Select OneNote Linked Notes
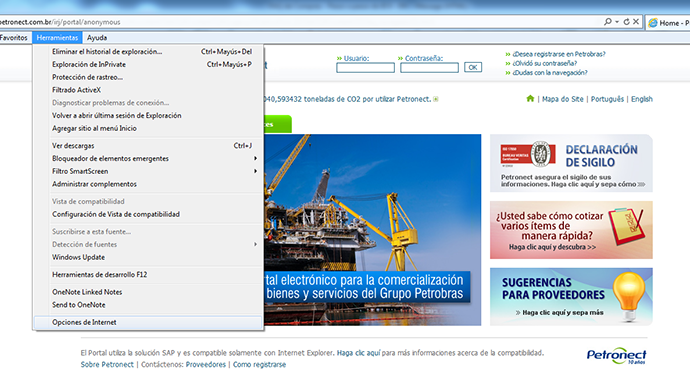690x392 pixels. click(x=148, y=292)
